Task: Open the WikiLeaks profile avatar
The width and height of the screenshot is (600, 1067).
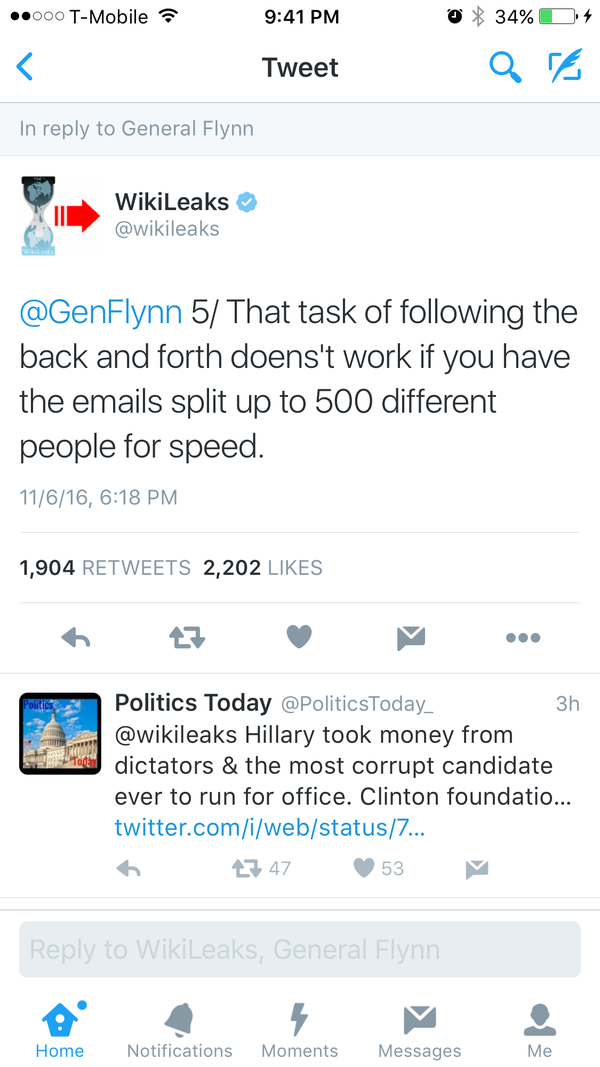Action: click(x=60, y=216)
